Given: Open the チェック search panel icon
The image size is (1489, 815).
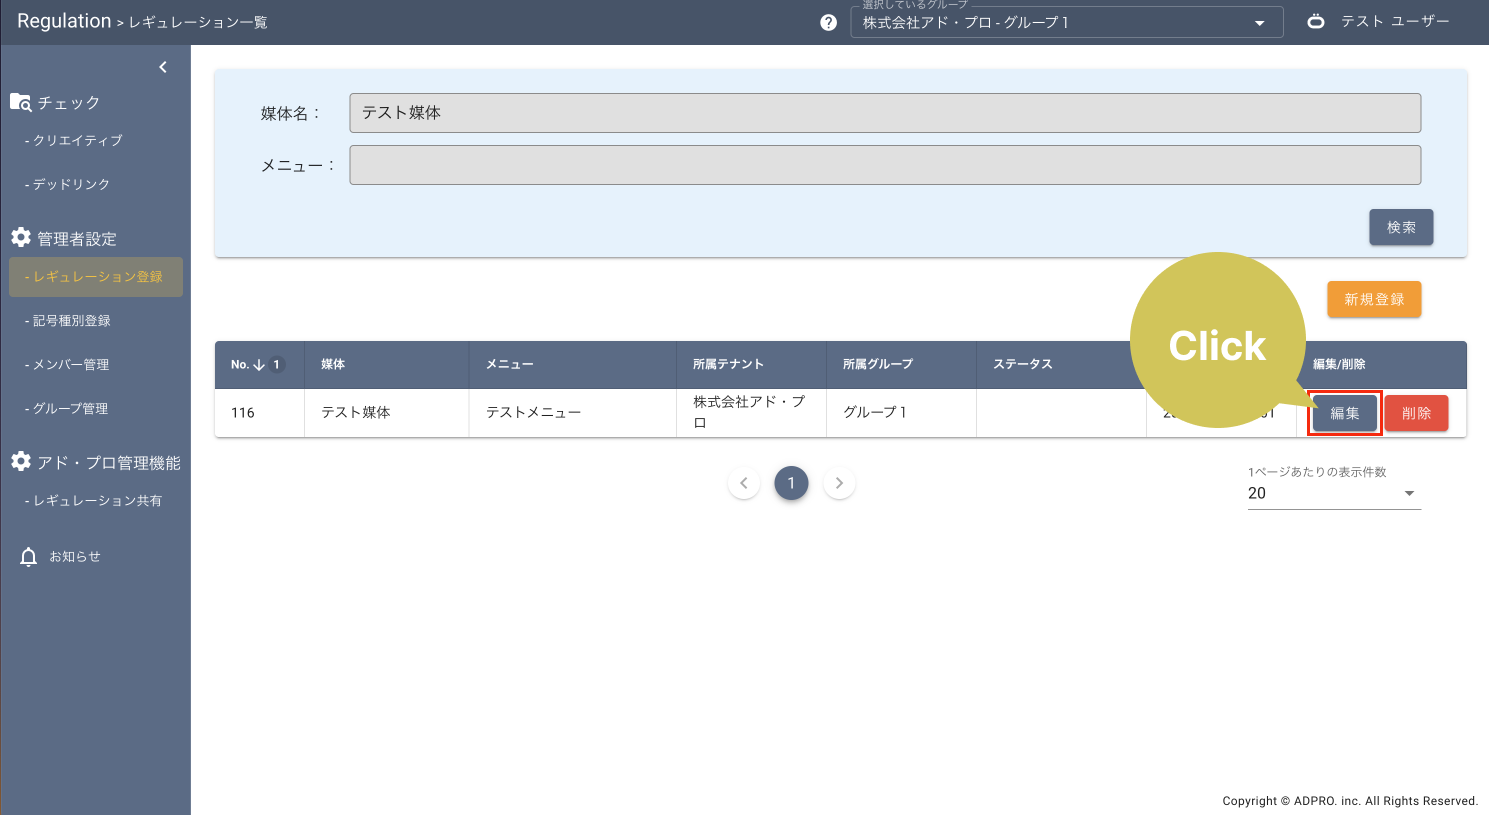Looking at the screenshot, I should coord(19,101).
